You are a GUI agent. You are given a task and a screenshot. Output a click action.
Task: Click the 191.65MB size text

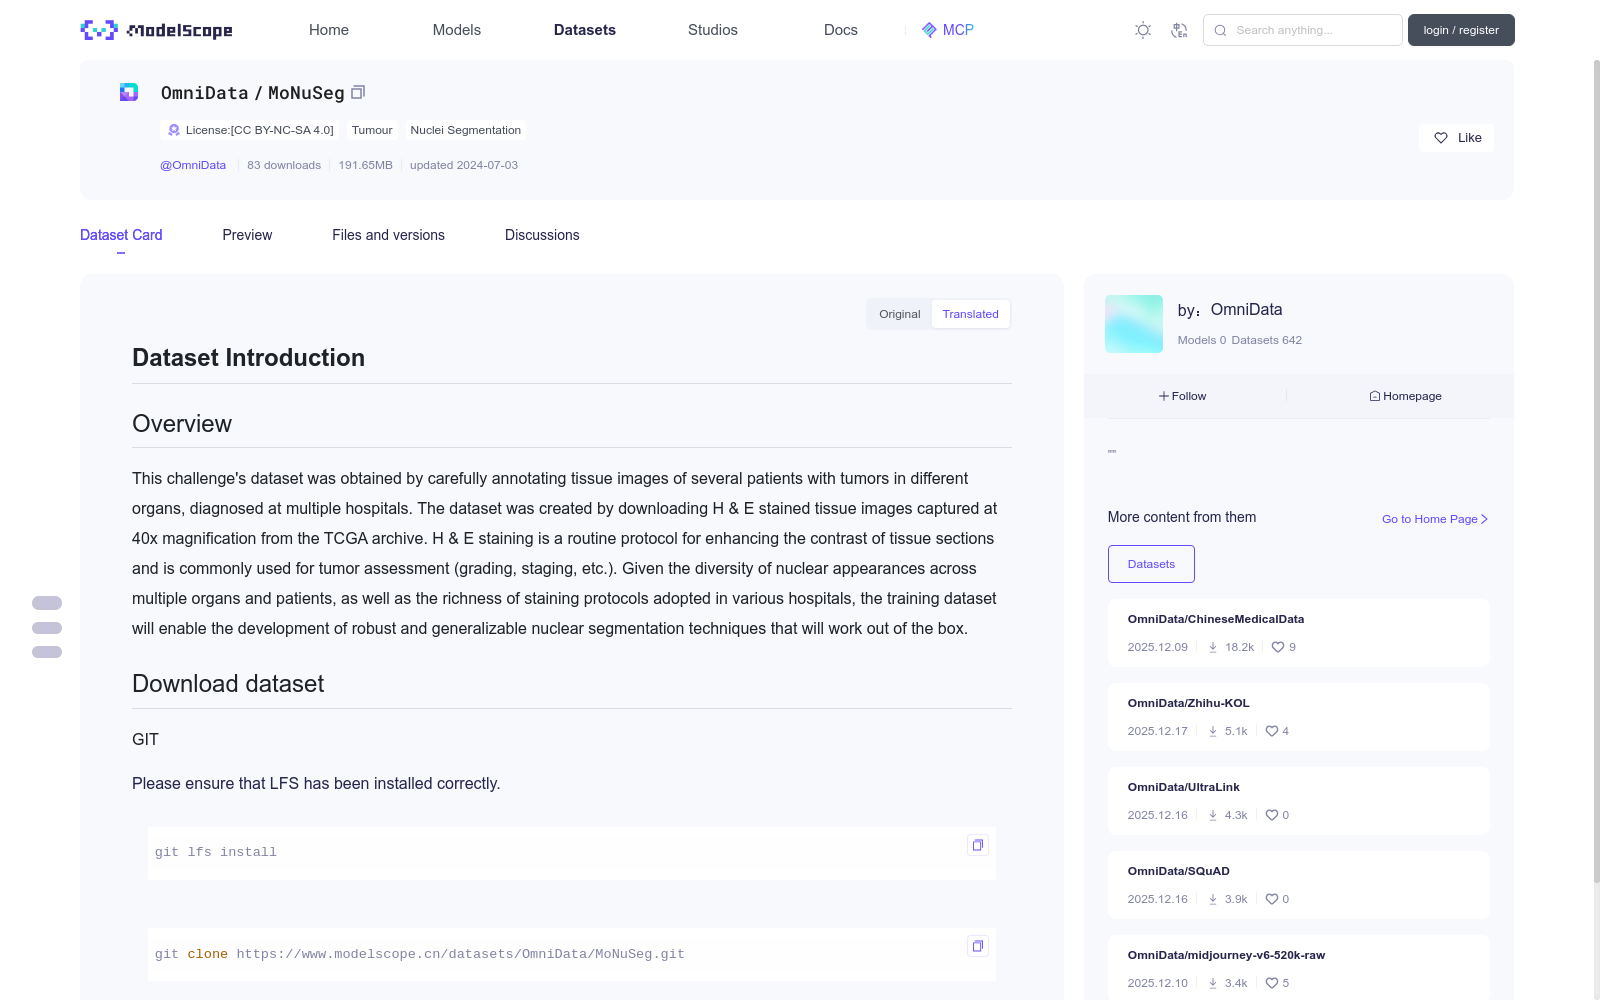tap(365, 165)
